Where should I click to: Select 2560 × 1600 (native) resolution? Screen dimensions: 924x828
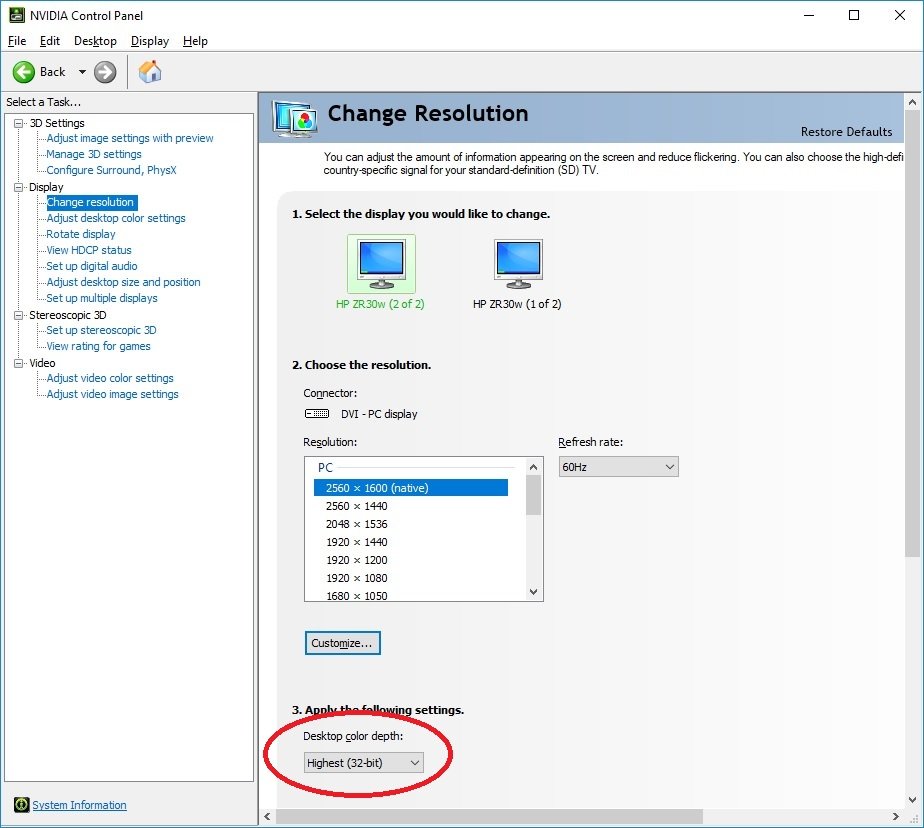[411, 488]
